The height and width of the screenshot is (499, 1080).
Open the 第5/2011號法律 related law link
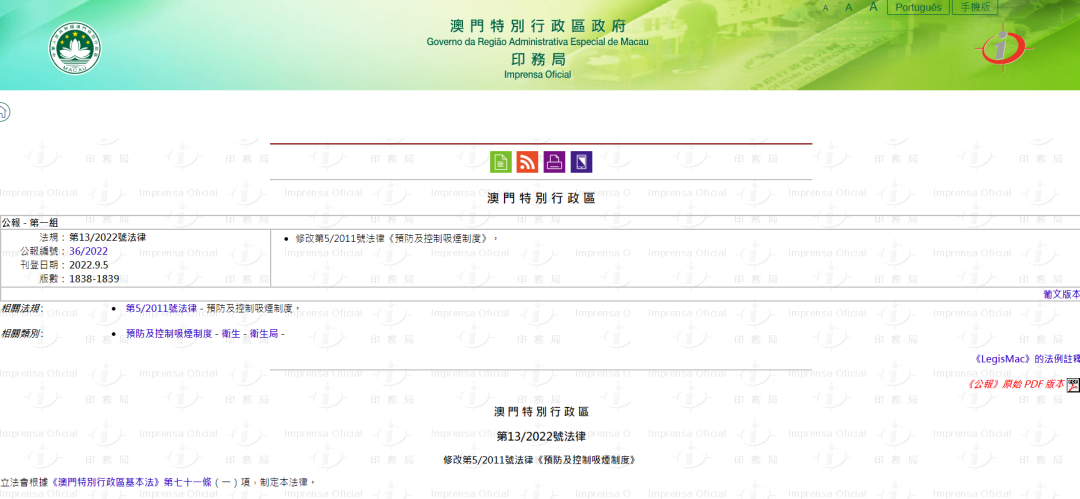click(161, 308)
